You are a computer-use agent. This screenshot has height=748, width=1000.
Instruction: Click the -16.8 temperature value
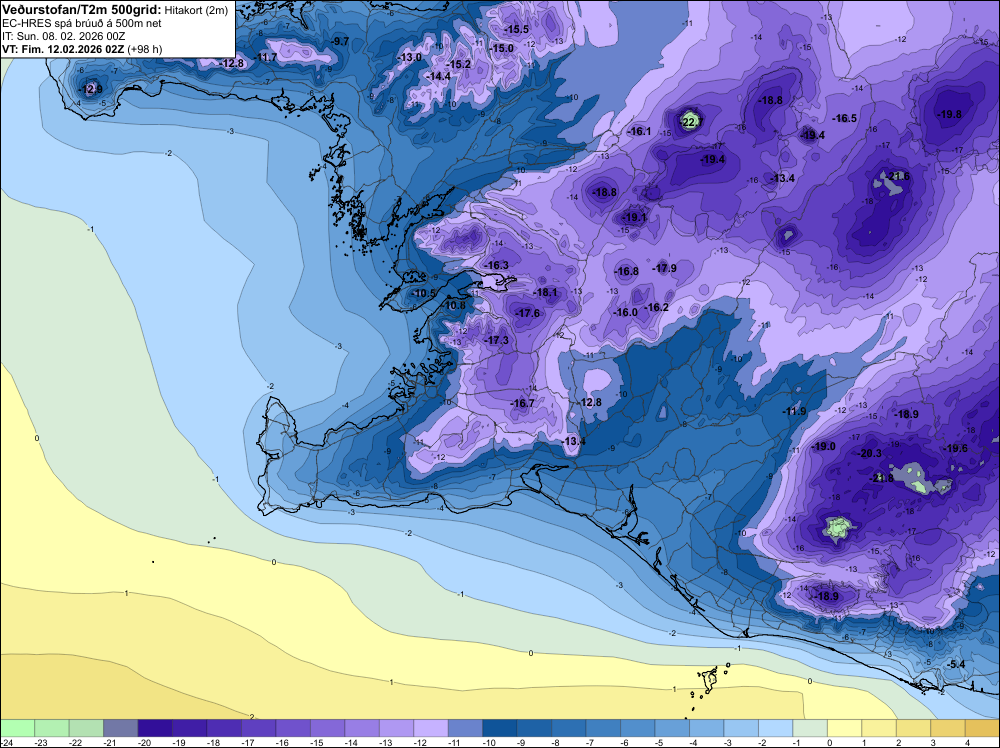click(x=626, y=272)
